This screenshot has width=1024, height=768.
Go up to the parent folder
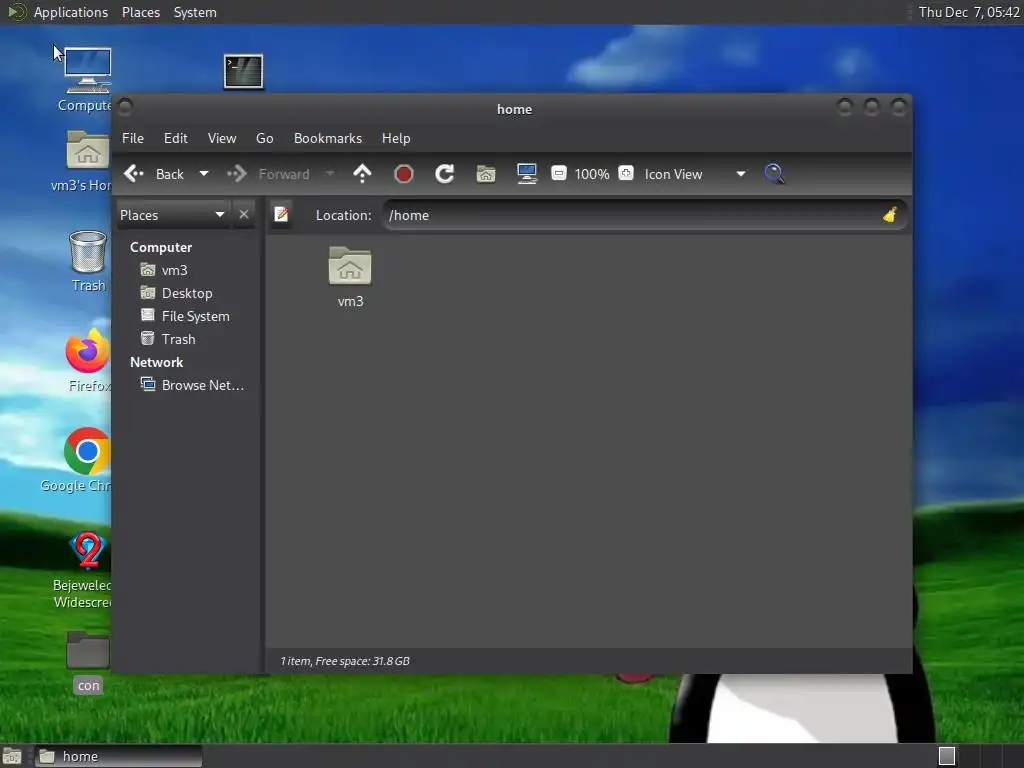point(362,174)
